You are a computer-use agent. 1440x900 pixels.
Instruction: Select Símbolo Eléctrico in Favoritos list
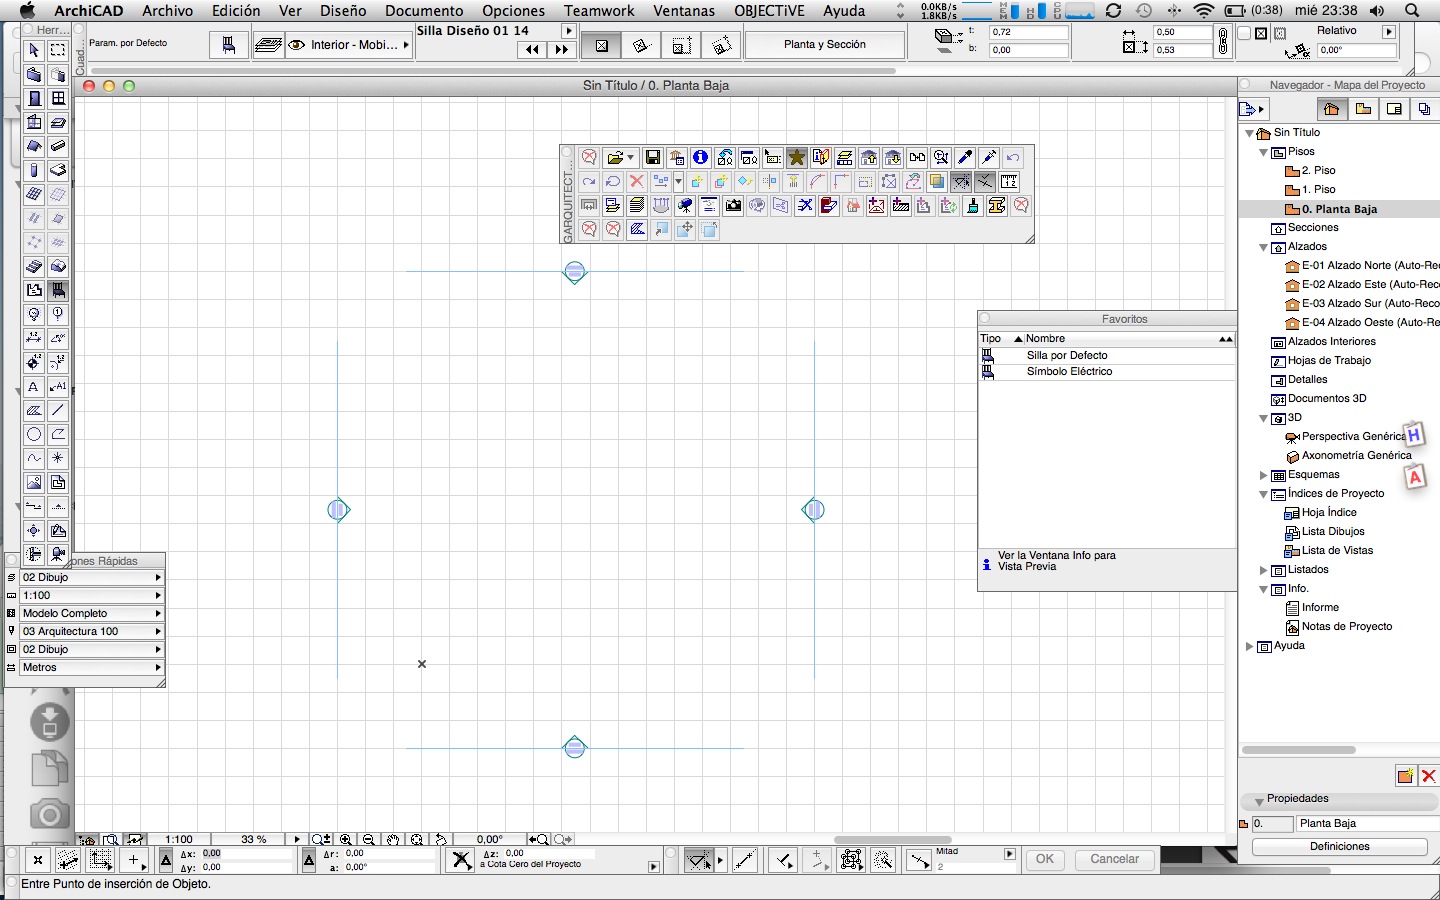coord(1069,371)
